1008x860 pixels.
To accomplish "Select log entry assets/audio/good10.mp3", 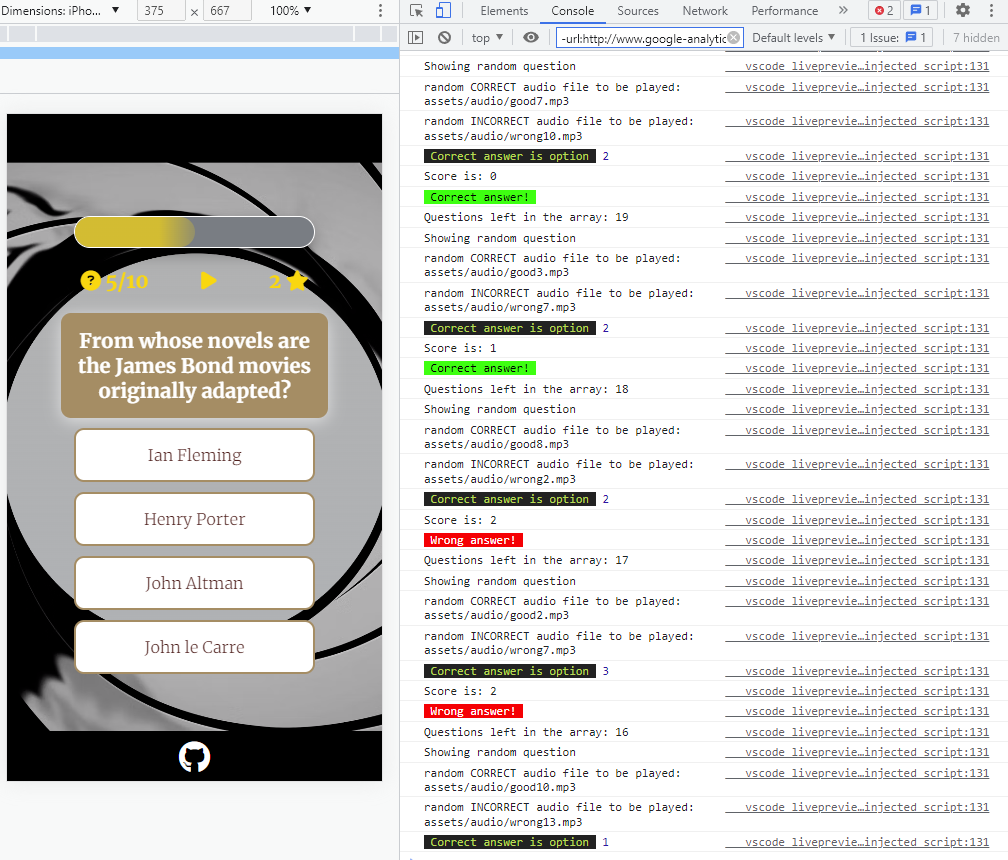I will pos(500,787).
